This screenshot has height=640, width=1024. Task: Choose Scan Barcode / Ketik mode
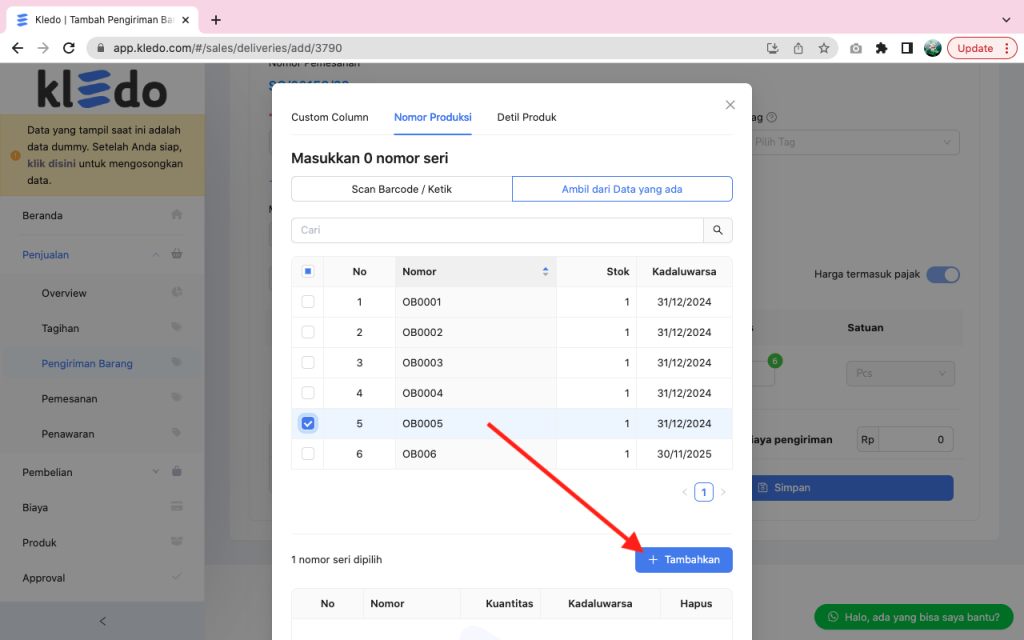click(x=402, y=189)
